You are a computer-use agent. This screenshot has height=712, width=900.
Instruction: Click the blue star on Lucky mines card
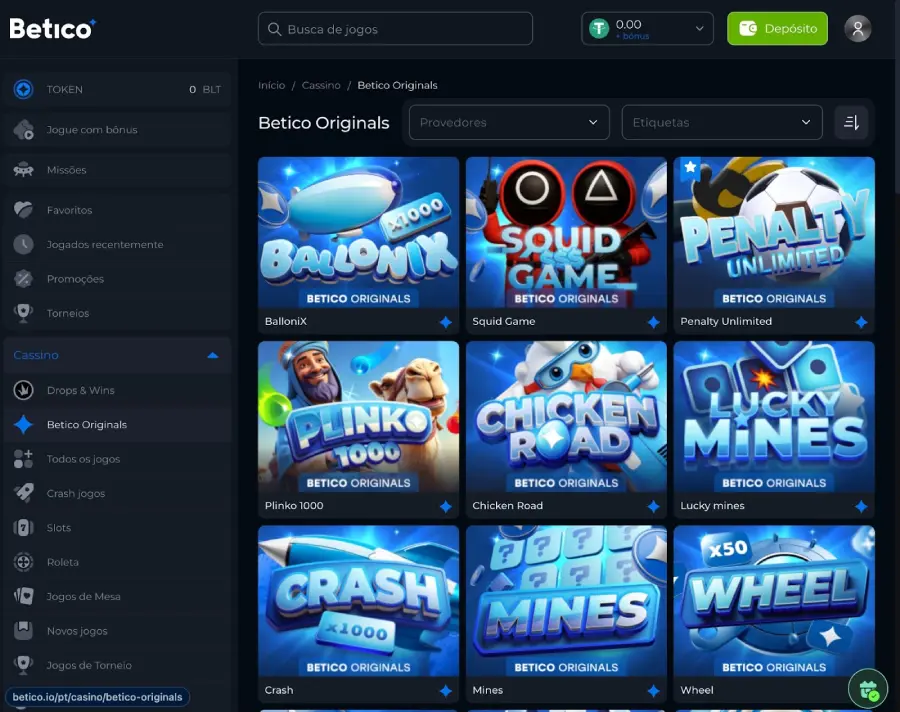861,506
